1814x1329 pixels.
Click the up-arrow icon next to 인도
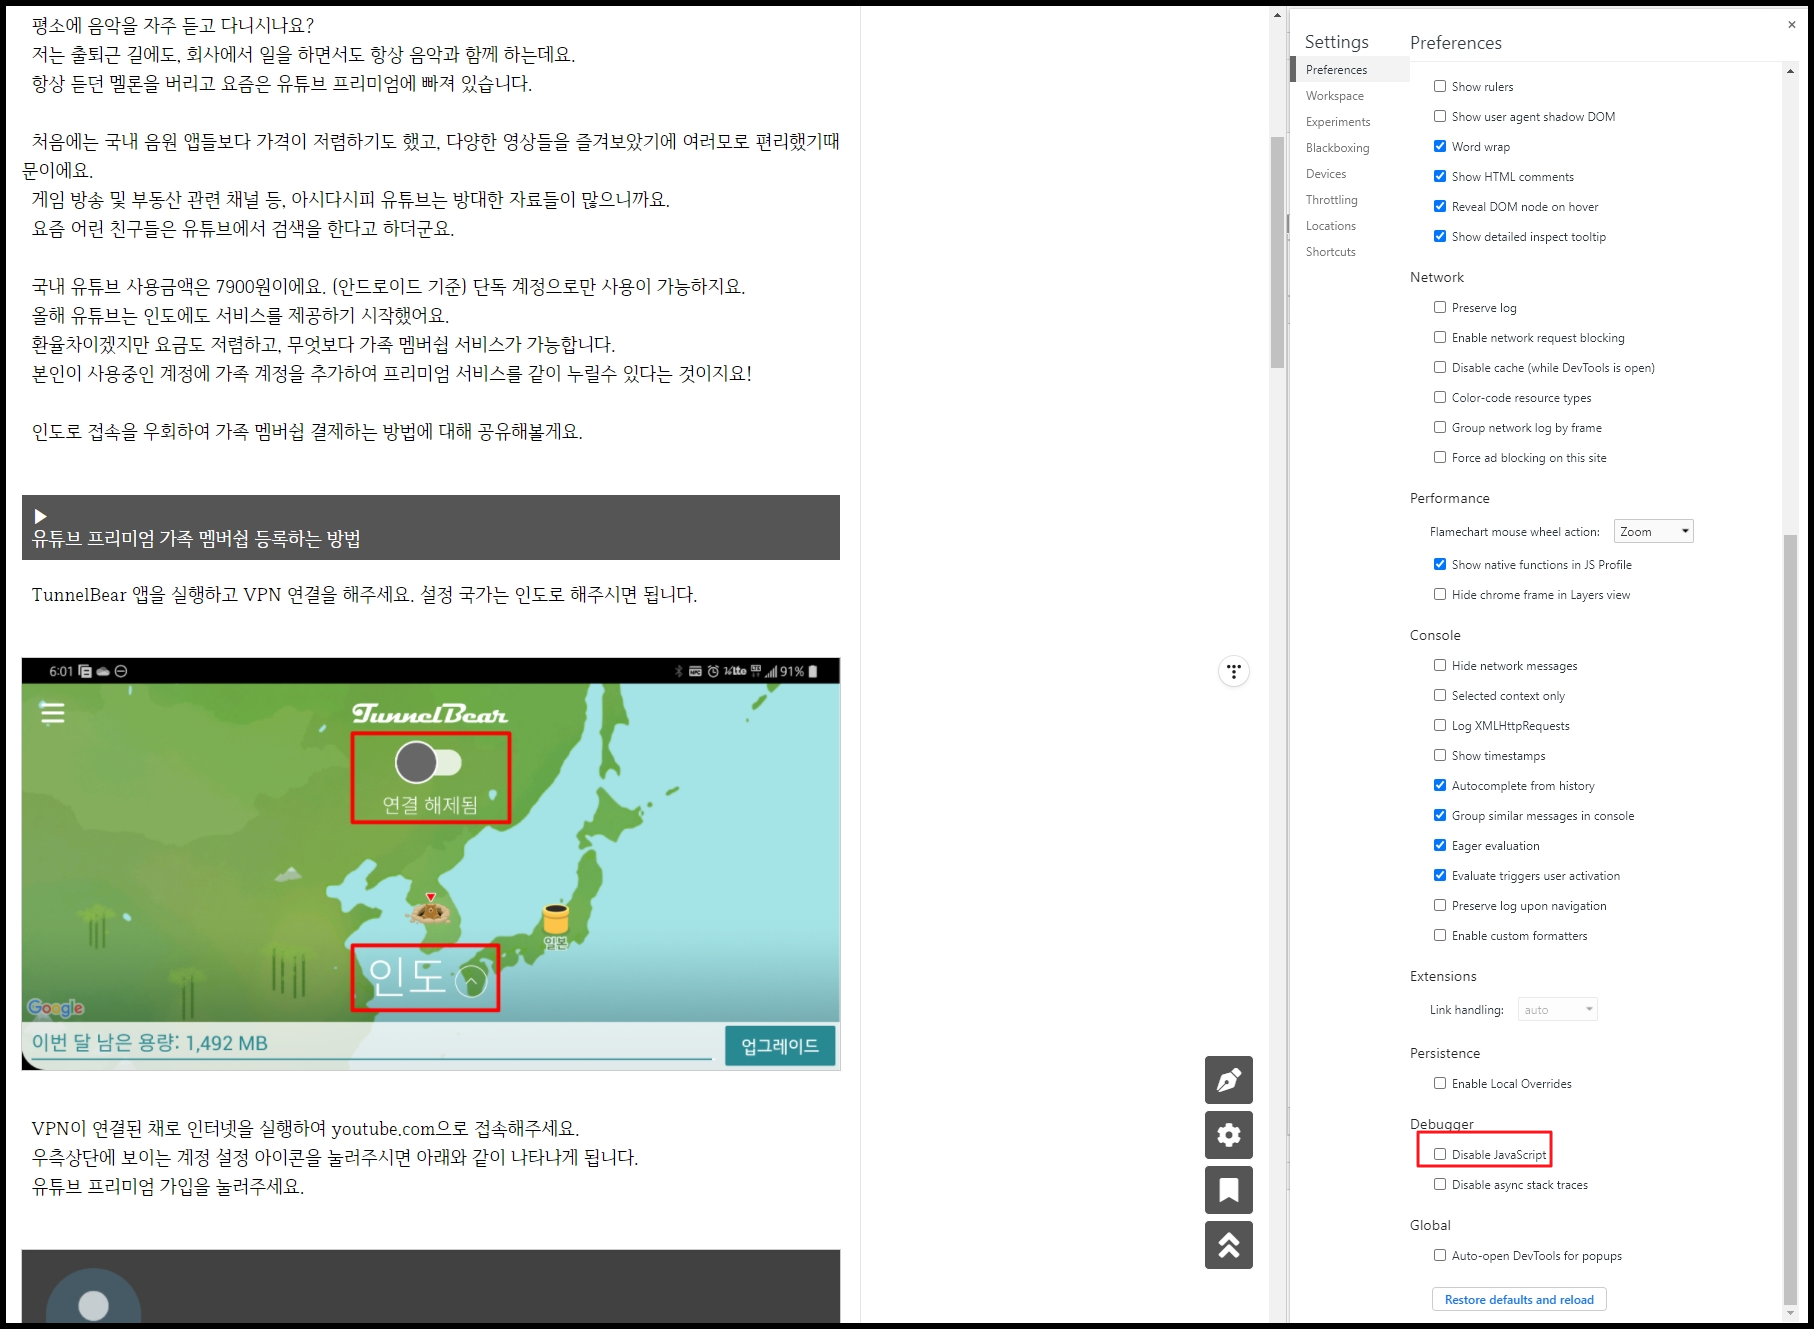point(471,981)
